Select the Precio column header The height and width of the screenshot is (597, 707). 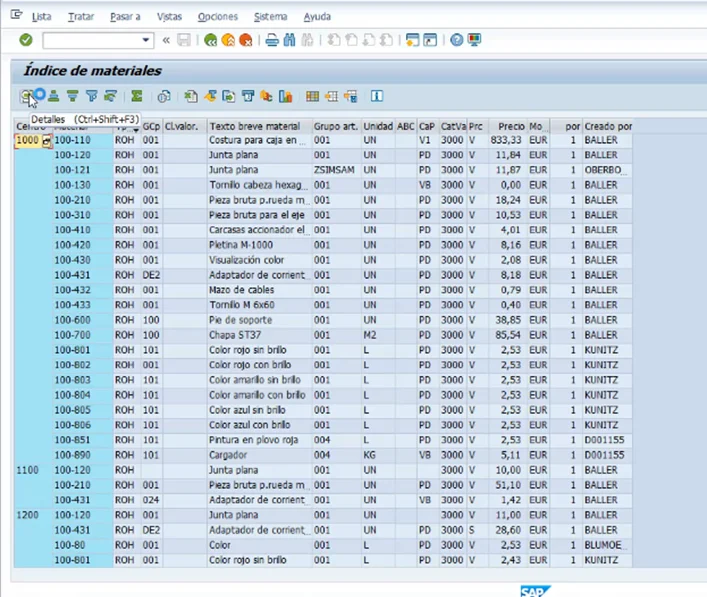tap(508, 126)
